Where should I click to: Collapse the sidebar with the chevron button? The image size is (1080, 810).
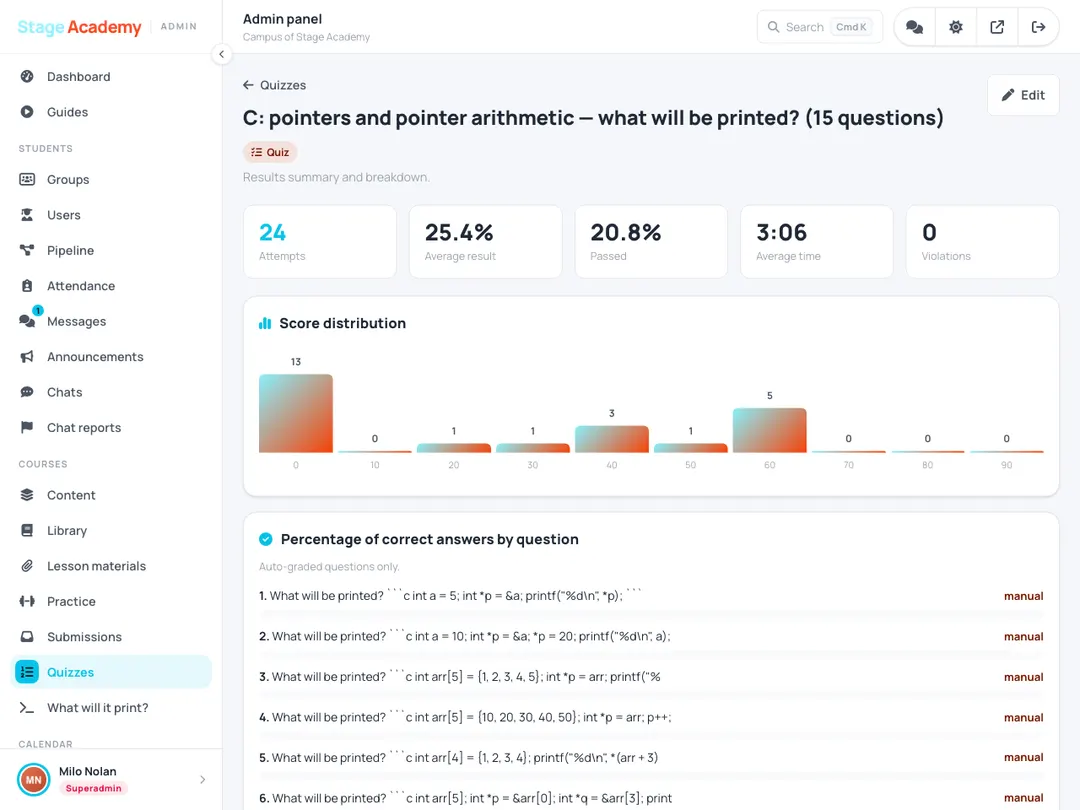(221, 54)
